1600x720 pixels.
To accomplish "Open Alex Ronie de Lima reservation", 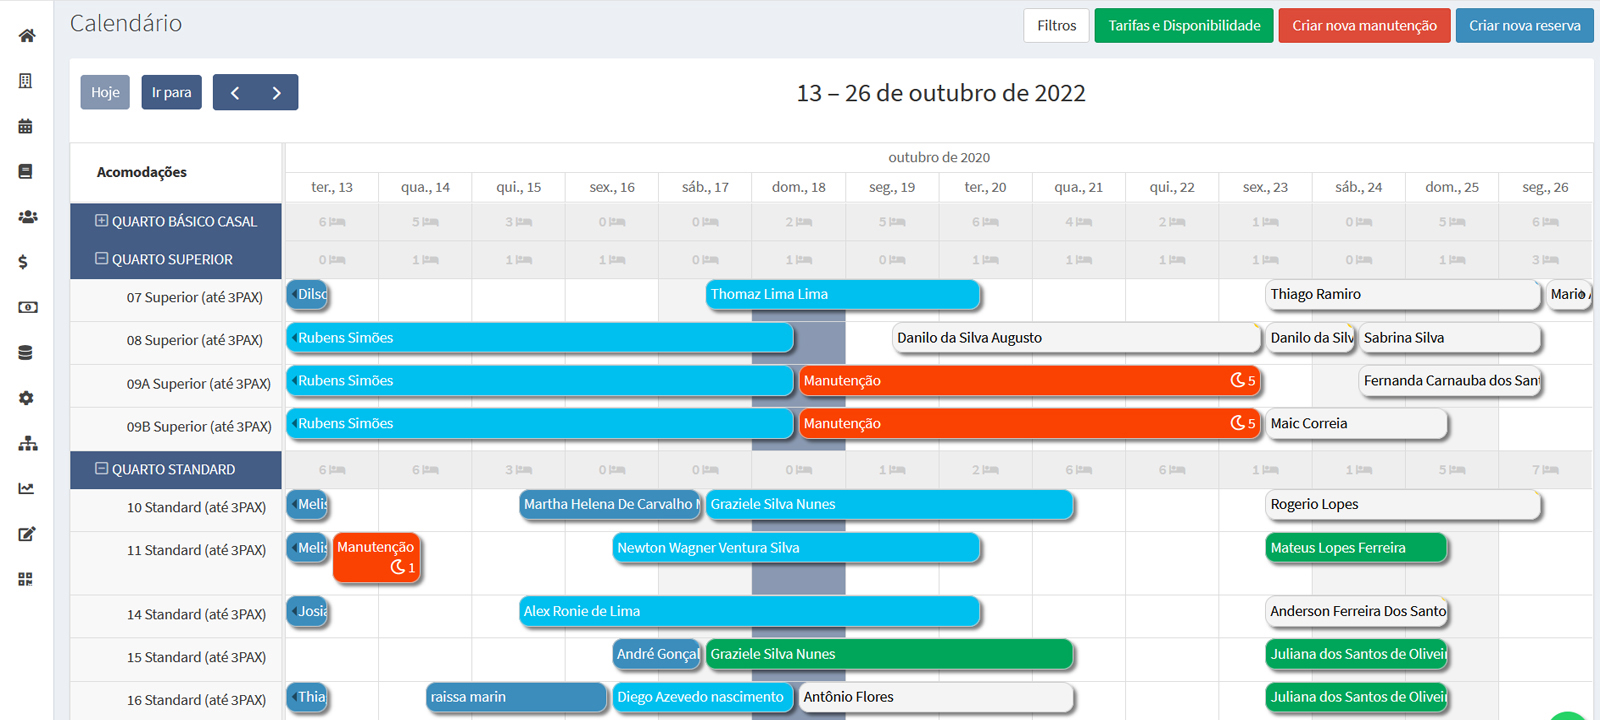I will 749,611.
